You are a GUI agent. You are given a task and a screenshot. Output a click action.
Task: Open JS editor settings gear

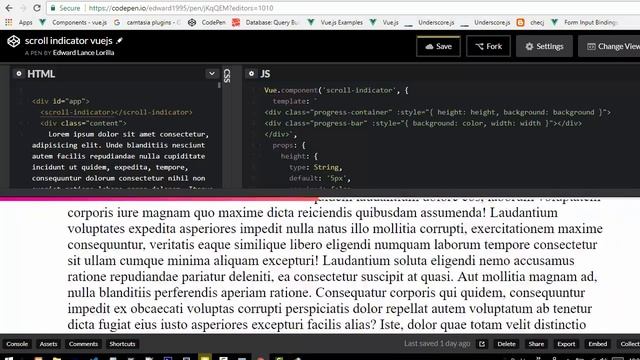251,74
